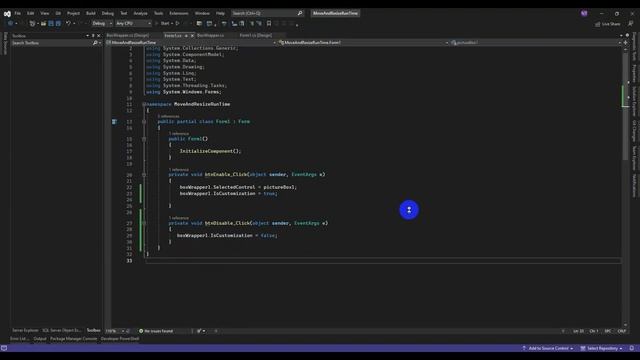Open the Project menu
Viewport: 640px width, 360px height.
(x=73, y=13)
